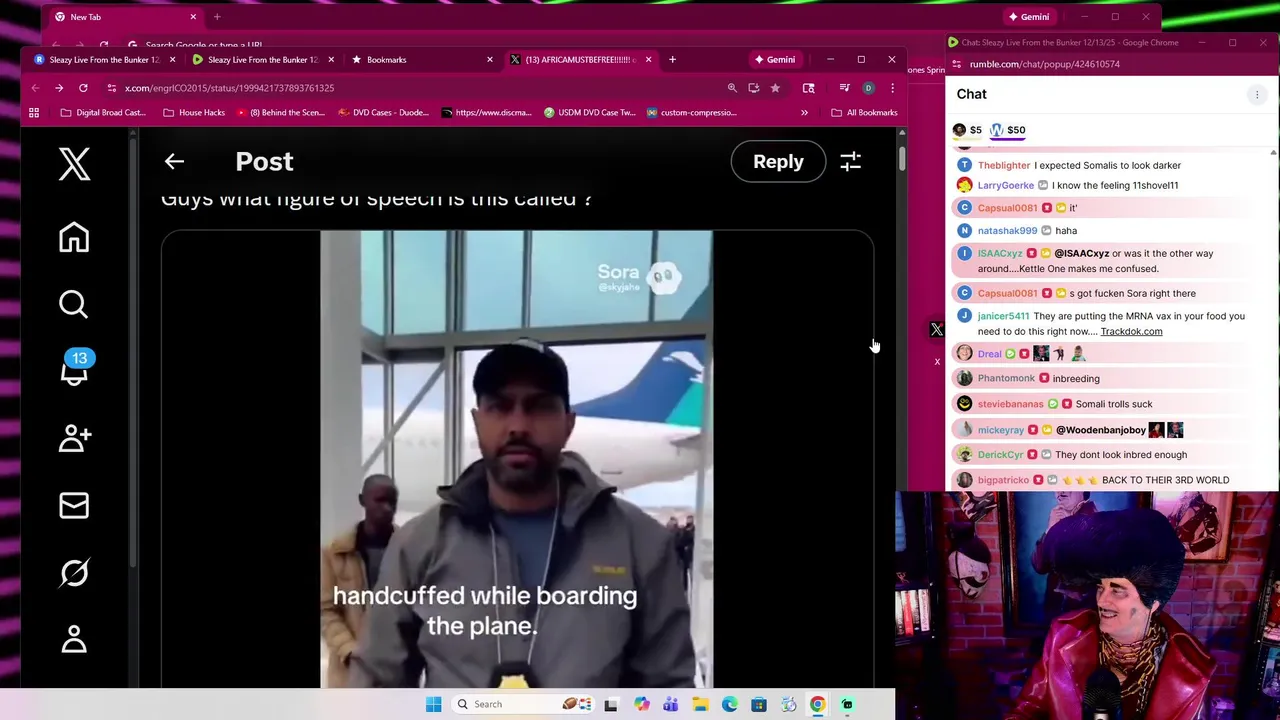Open USDM DVD Case Tw... bookmark

589,113
